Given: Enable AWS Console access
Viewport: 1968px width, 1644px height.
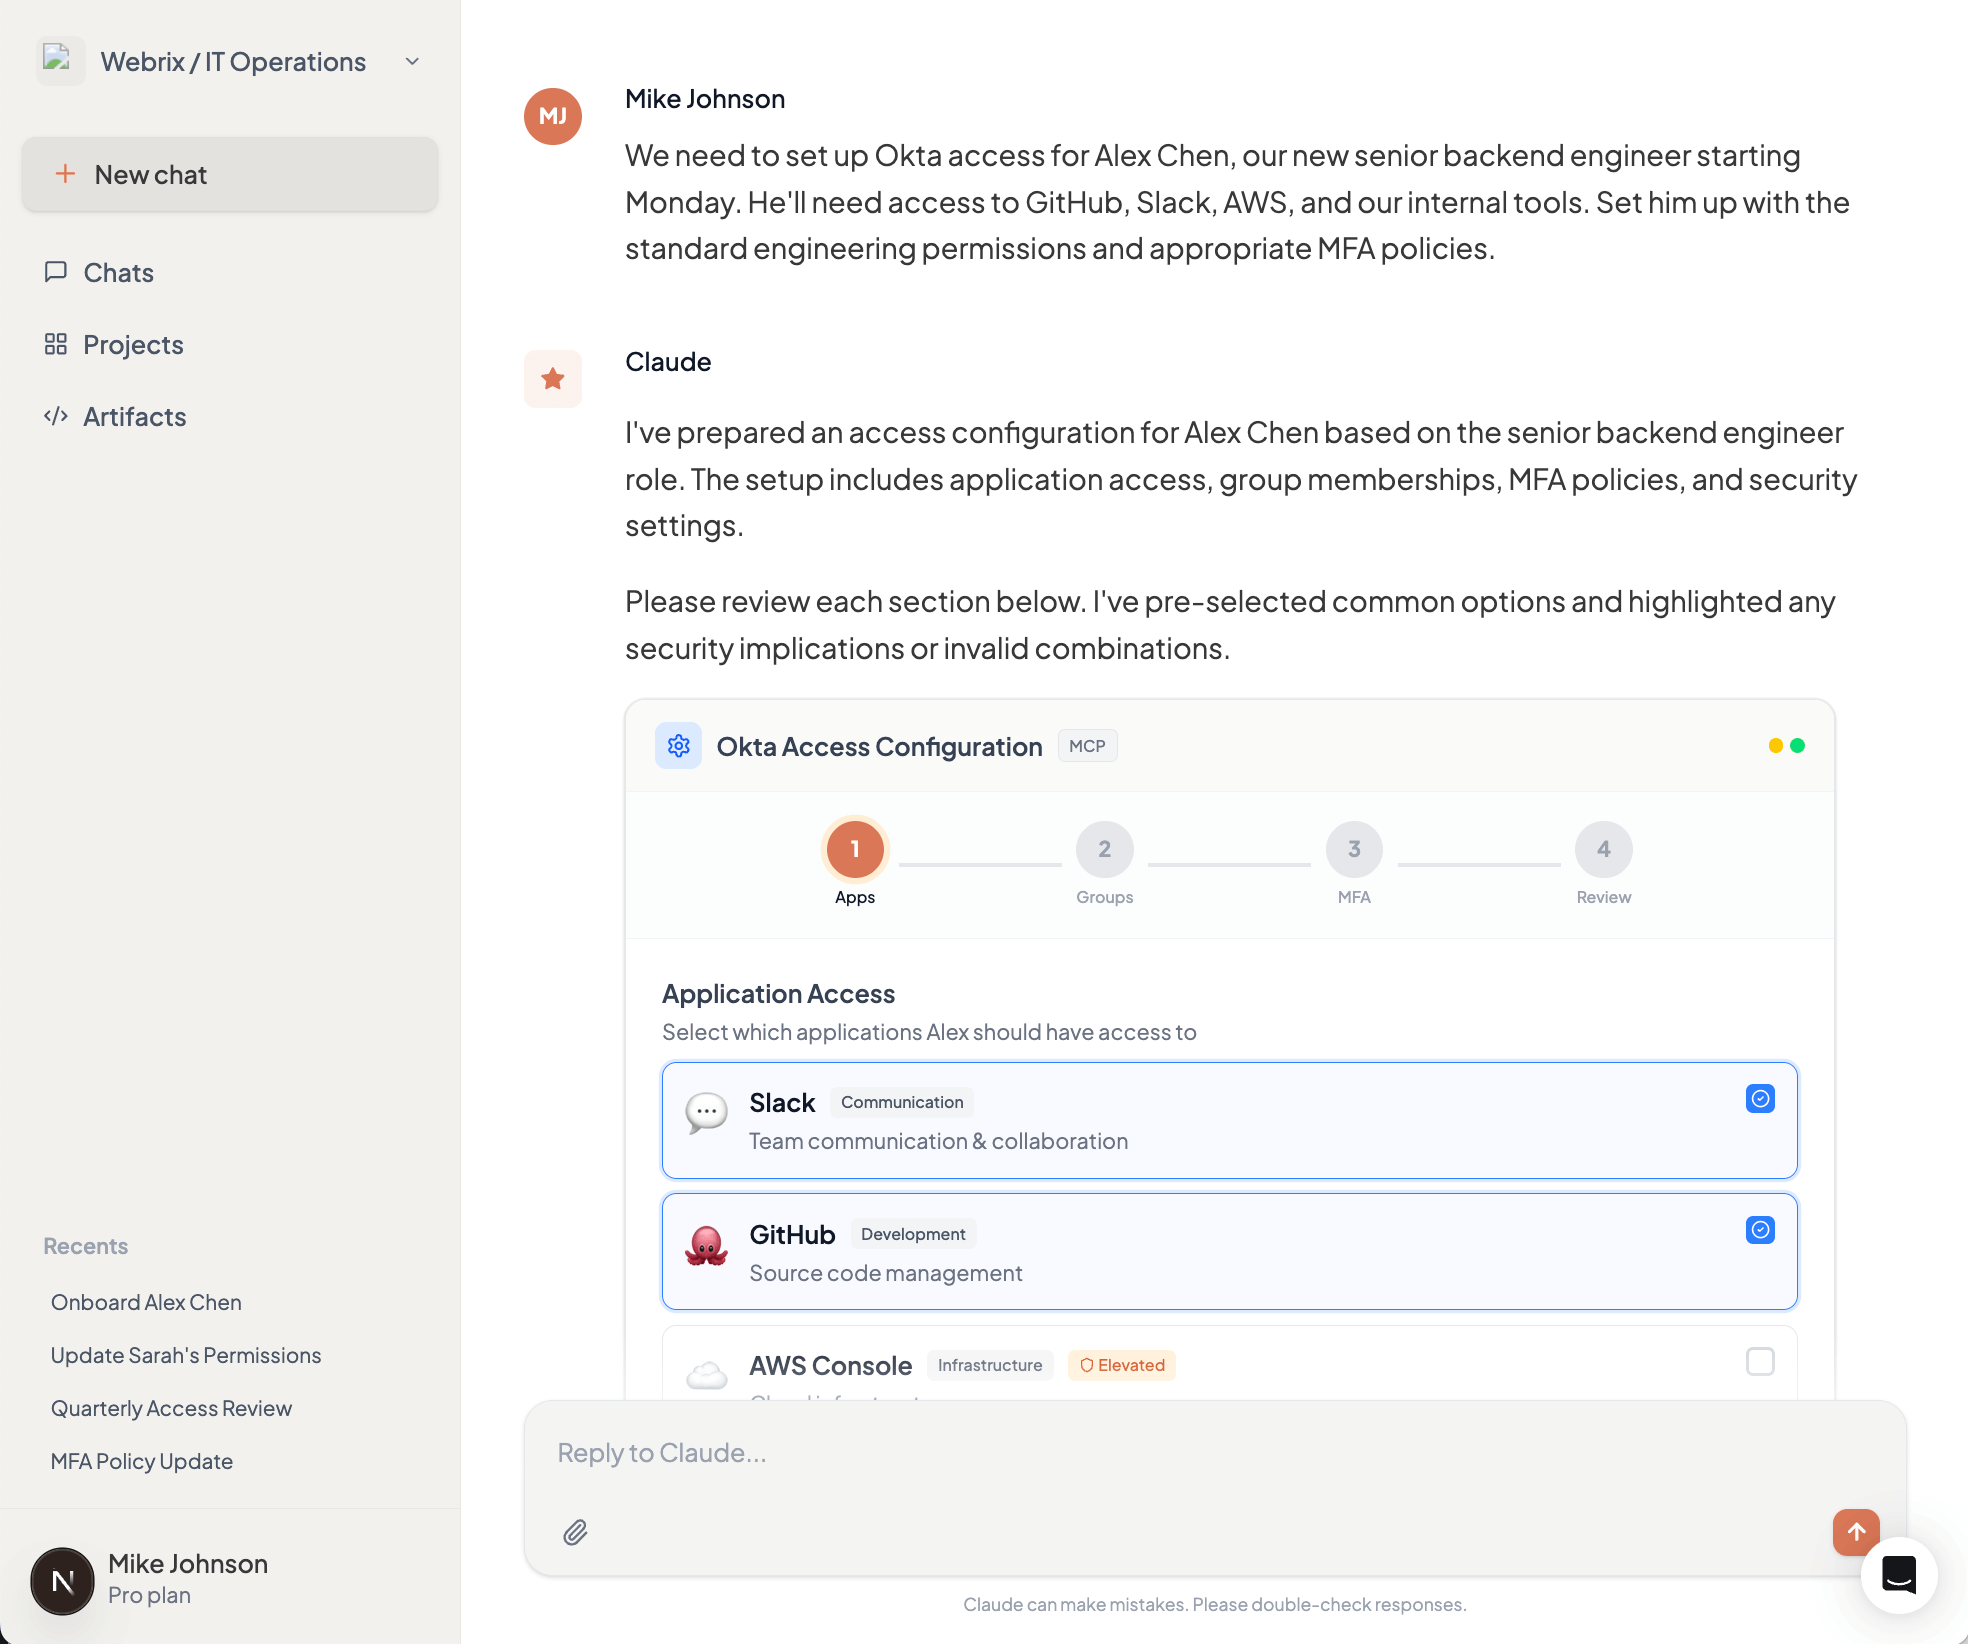Looking at the screenshot, I should pos(1760,1361).
